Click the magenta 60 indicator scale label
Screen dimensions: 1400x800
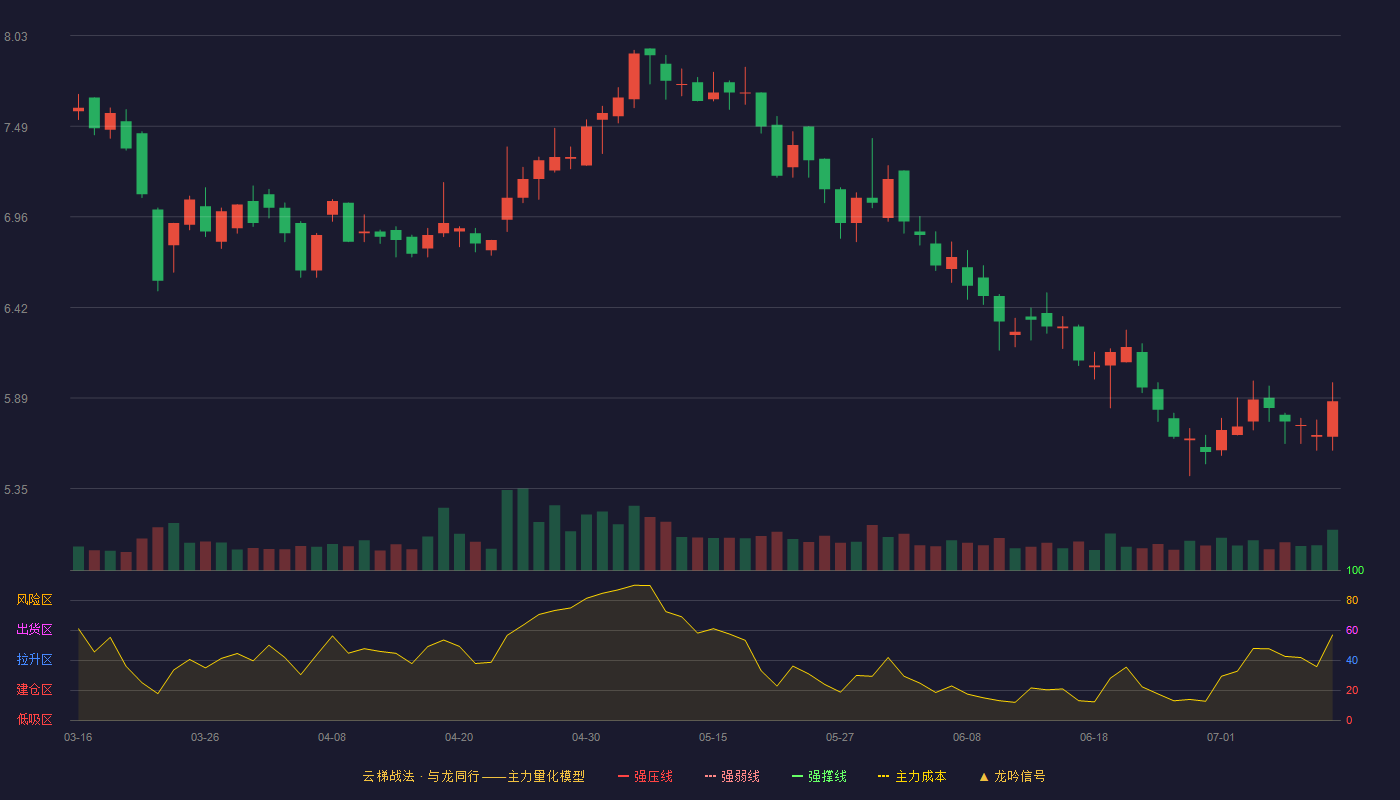click(1352, 631)
